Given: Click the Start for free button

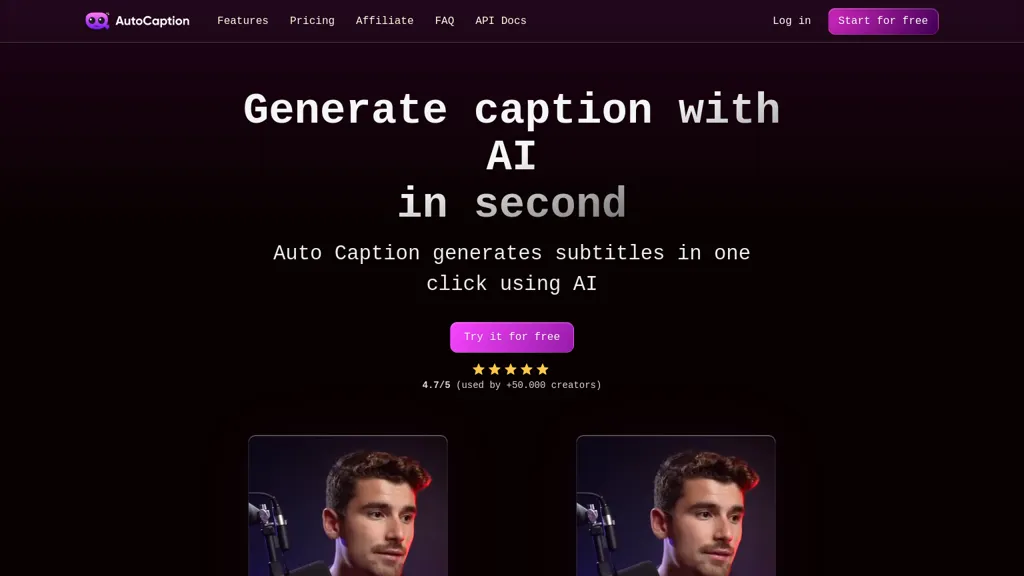Looking at the screenshot, I should (883, 21).
